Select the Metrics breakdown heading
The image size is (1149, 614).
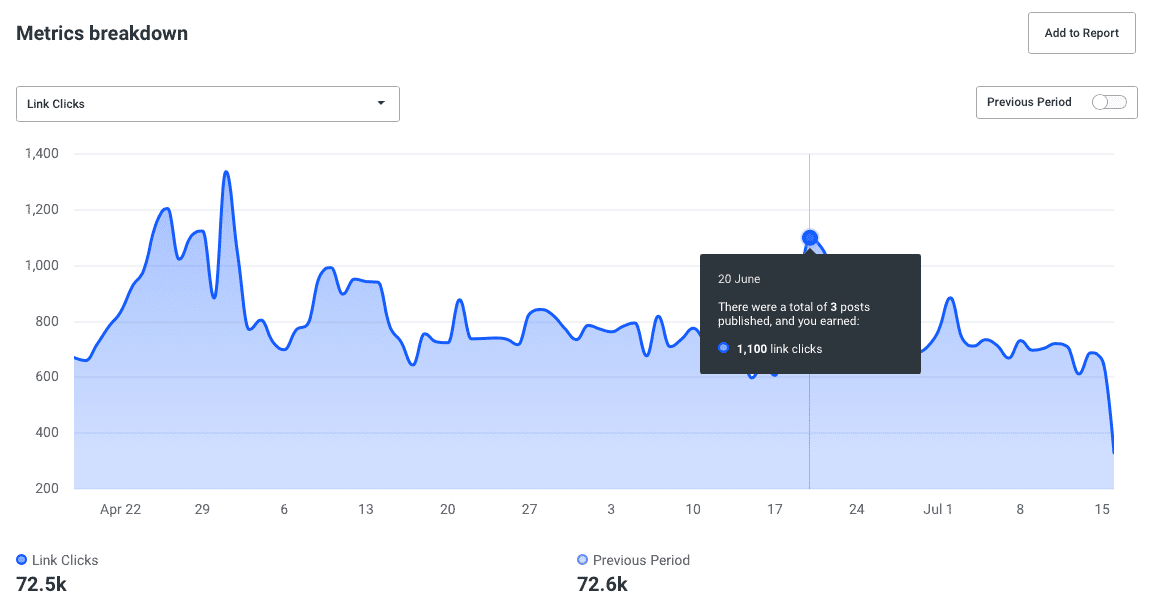coord(101,33)
